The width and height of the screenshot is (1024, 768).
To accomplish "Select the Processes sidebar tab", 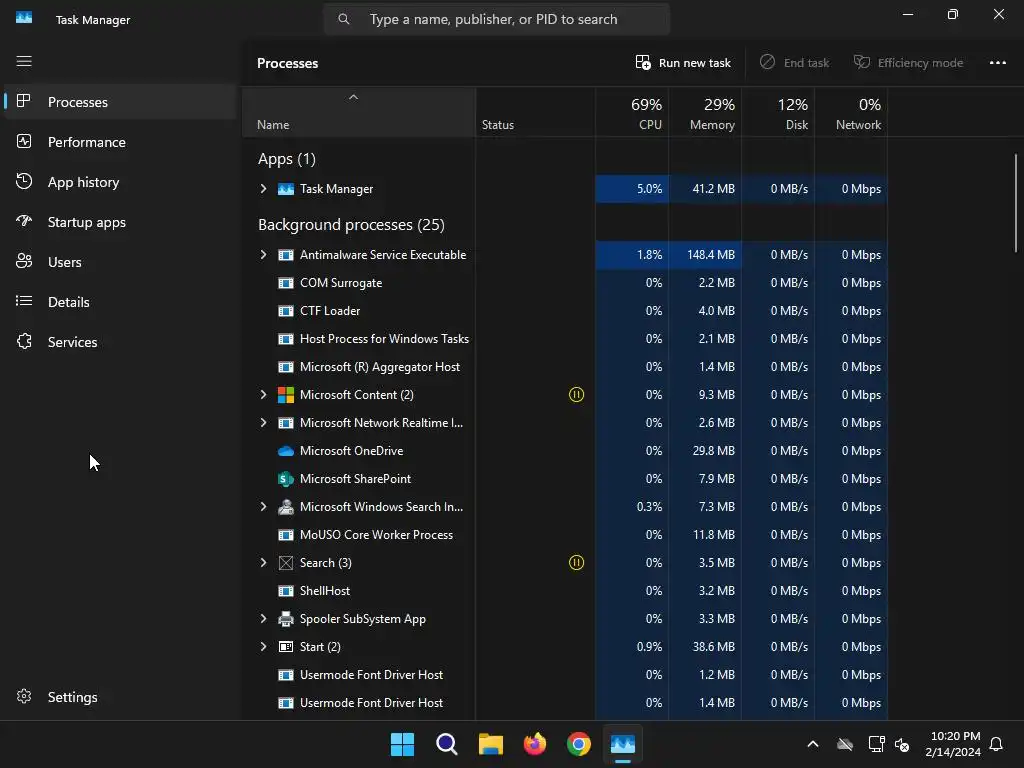I will pos(120,102).
